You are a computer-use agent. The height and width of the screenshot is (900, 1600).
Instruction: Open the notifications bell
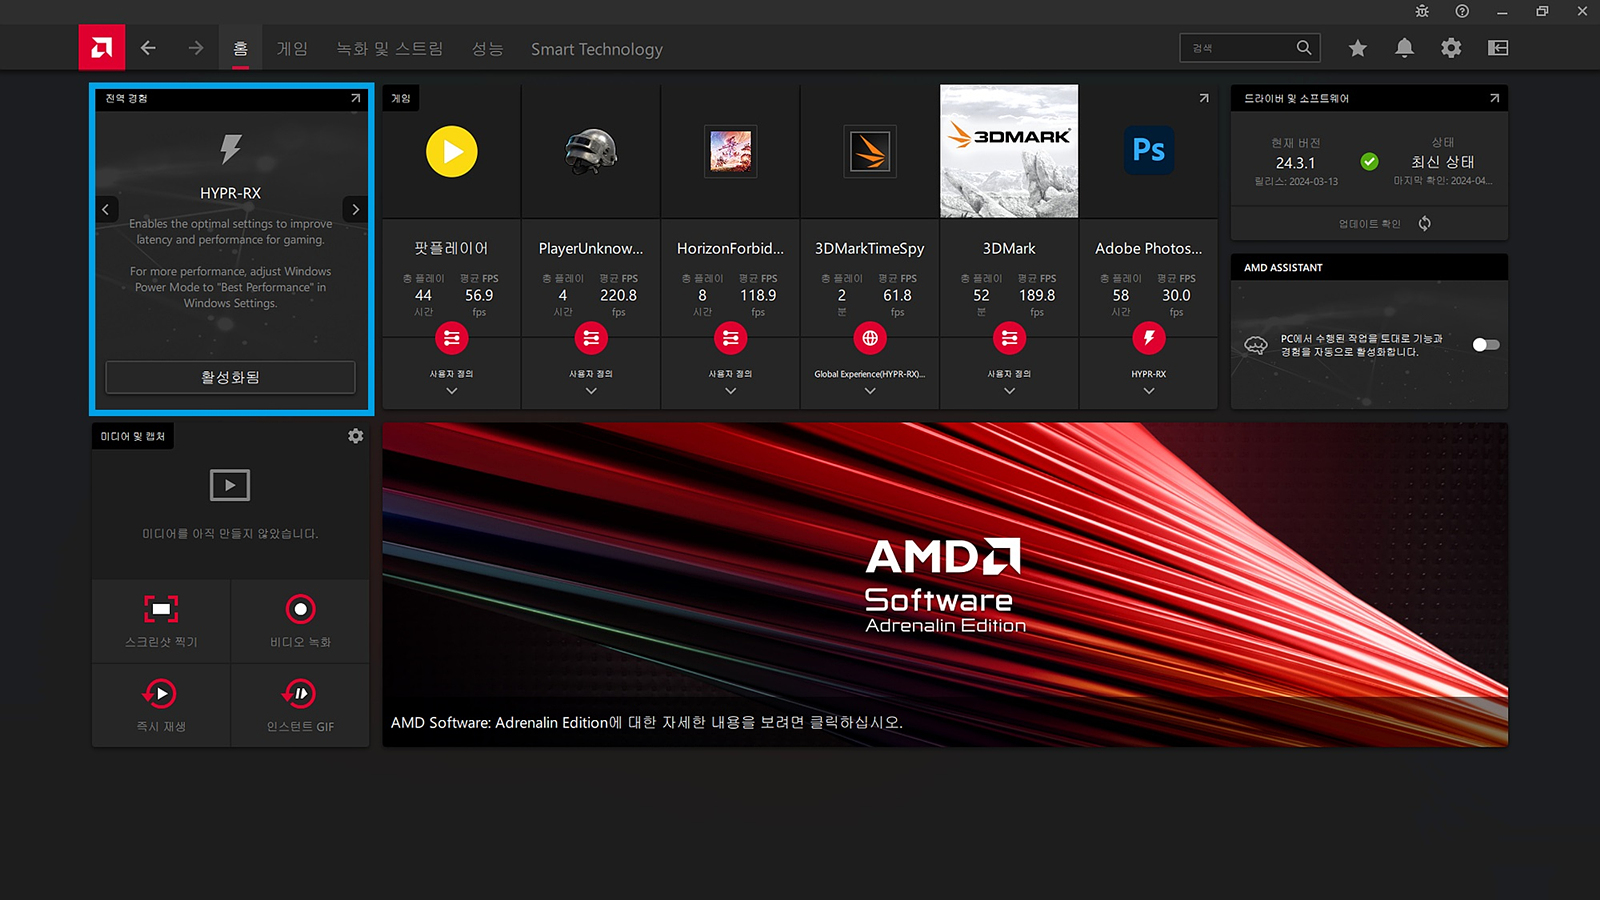click(x=1404, y=48)
